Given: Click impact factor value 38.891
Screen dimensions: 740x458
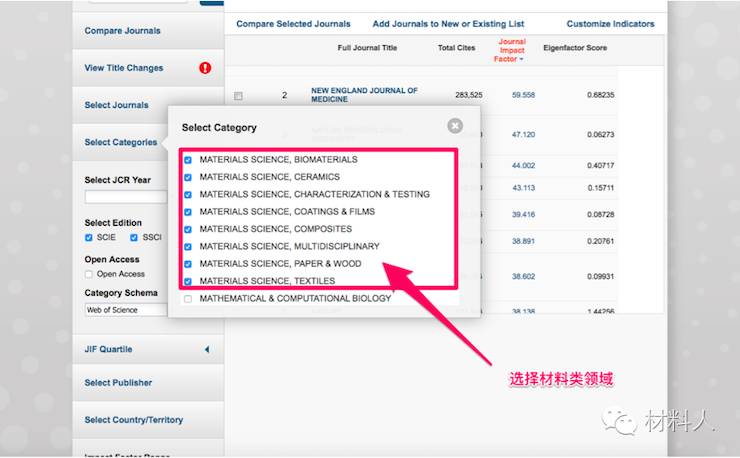Looking at the screenshot, I should click(x=523, y=241).
